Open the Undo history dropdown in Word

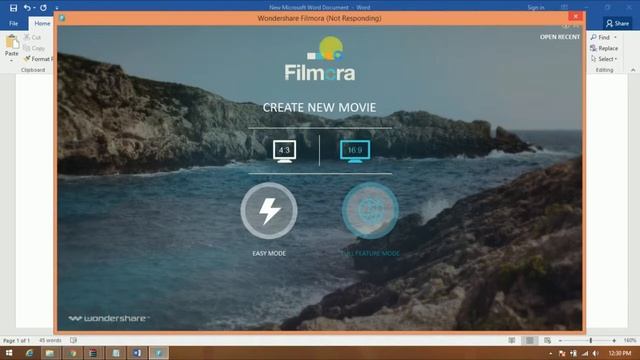34,8
